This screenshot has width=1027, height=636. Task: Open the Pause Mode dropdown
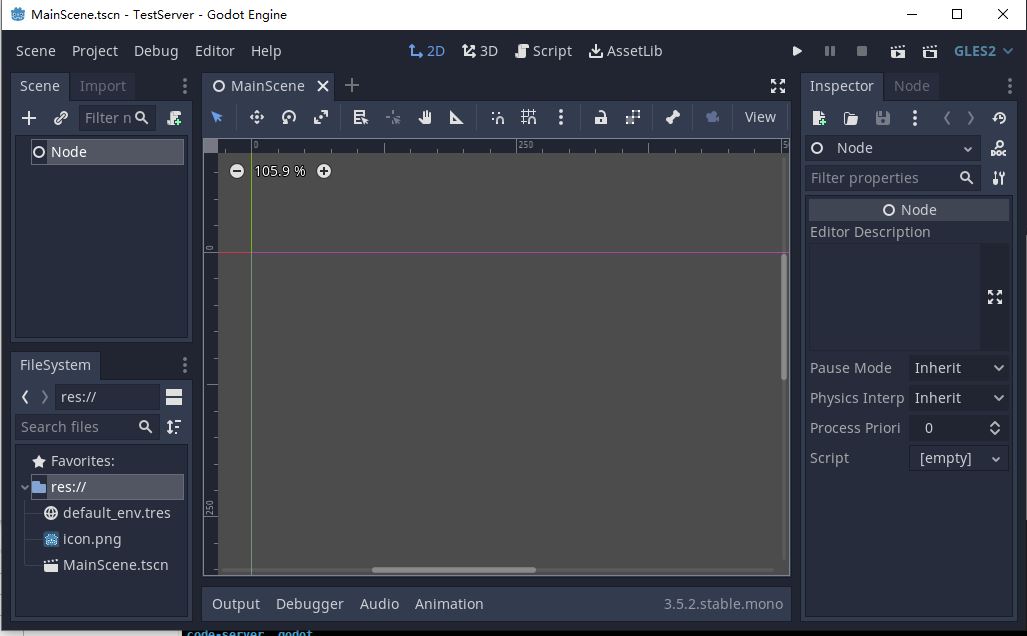click(x=958, y=368)
